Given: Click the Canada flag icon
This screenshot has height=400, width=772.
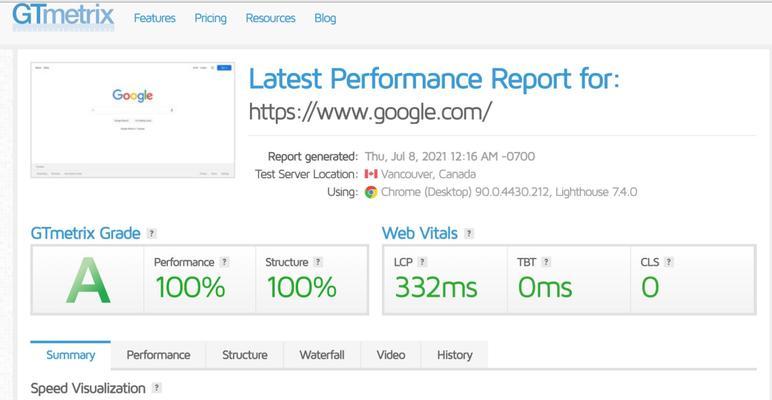Looking at the screenshot, I should [x=371, y=174].
